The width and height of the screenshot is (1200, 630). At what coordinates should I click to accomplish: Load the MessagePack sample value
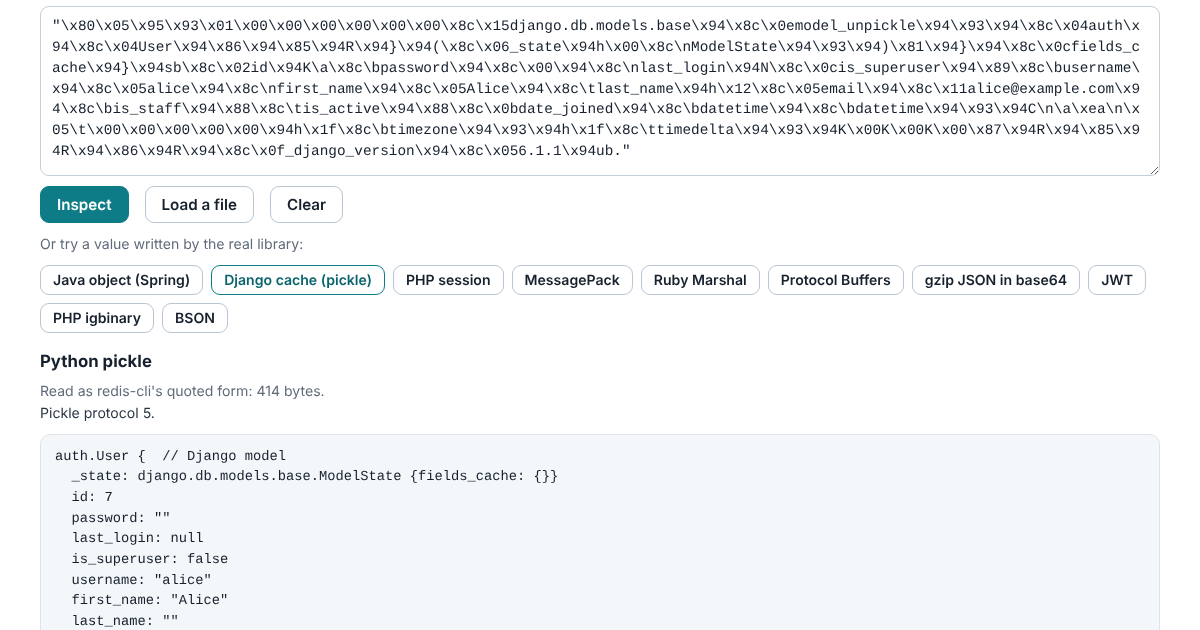(572, 280)
